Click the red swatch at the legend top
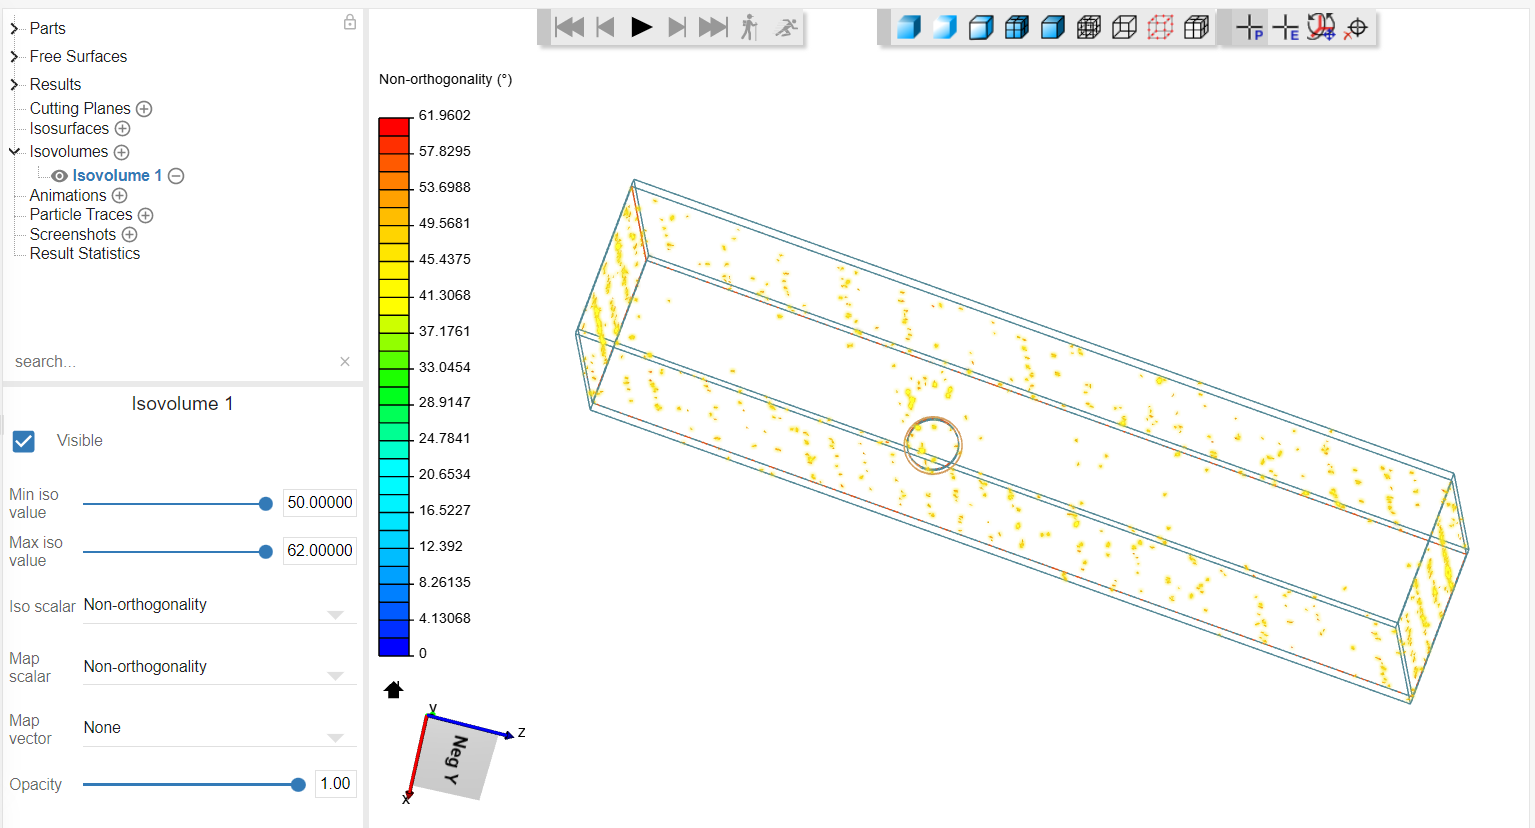Screen dimensions: 1535x828 click(x=394, y=127)
